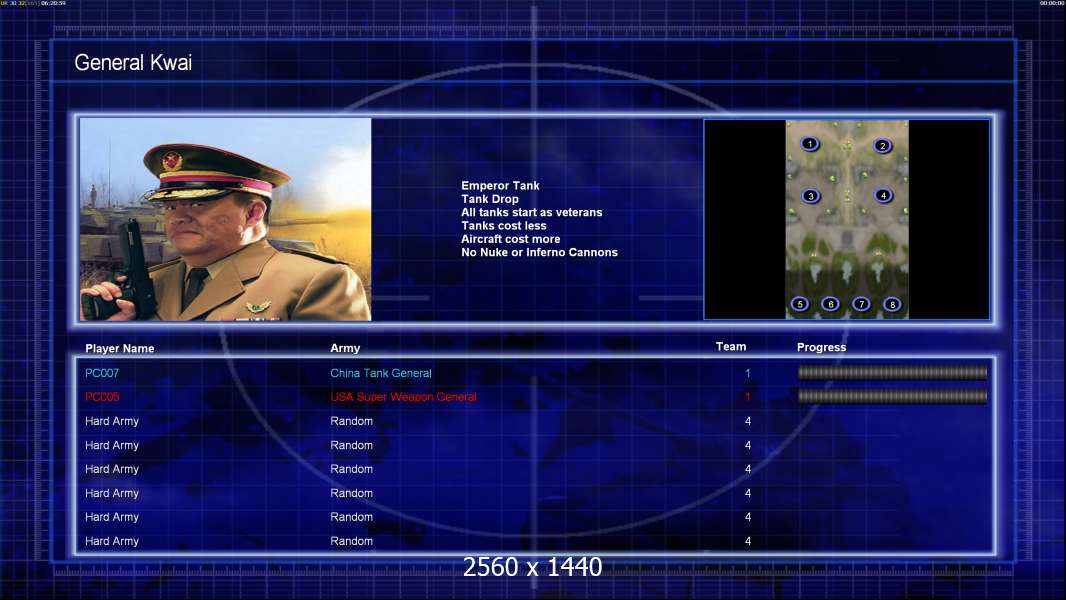1066x600 pixels.
Task: Click the Army column header
Action: coord(345,348)
